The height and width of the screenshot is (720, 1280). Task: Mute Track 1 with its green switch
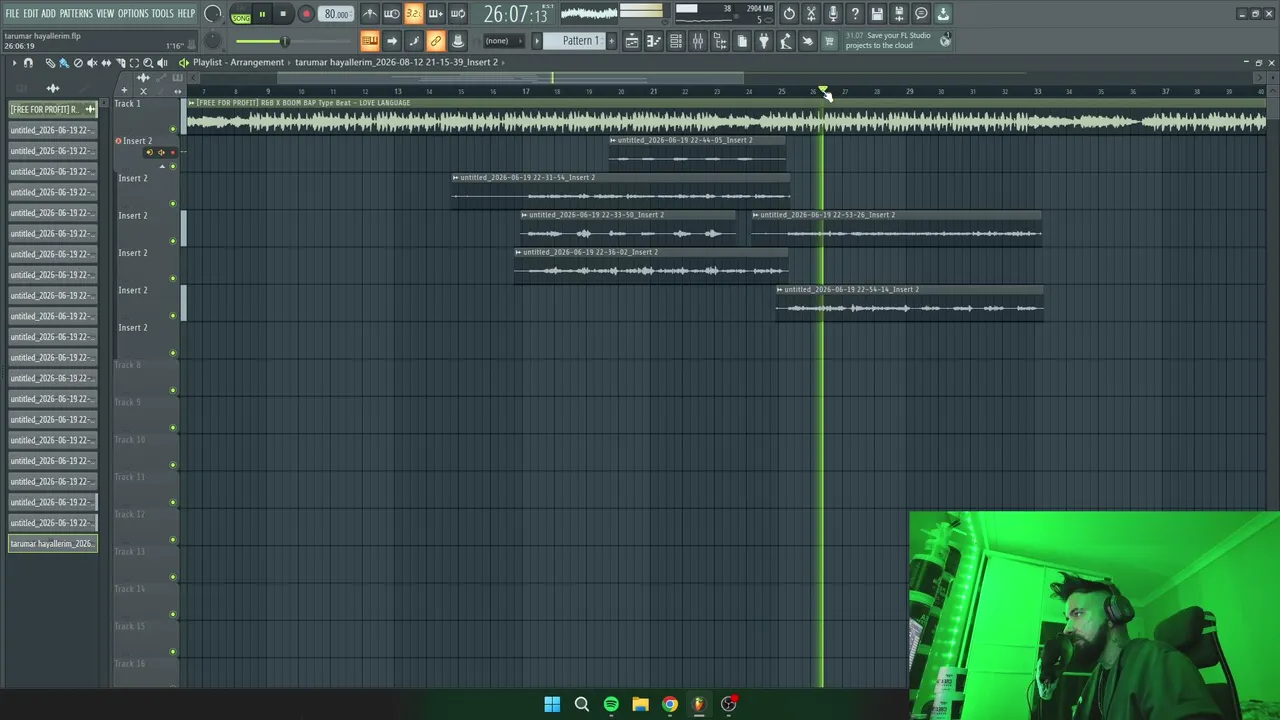(173, 129)
